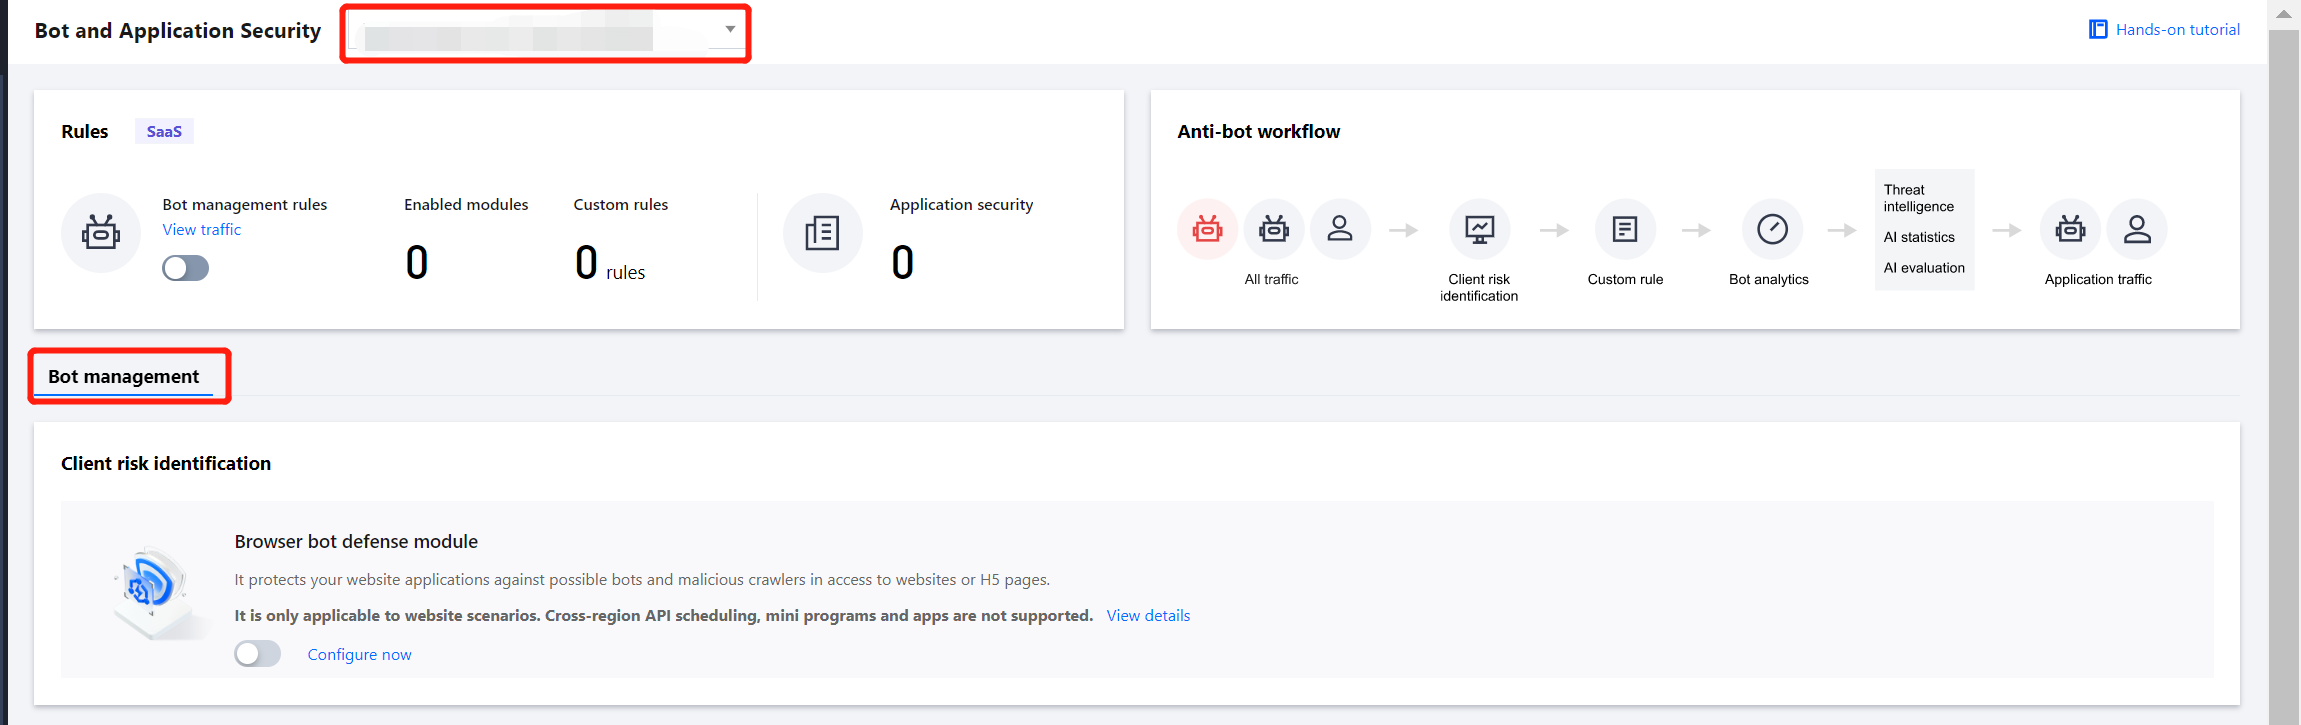This screenshot has width=2301, height=725.
Task: Switch to the Bot management tab
Action: [x=124, y=377]
